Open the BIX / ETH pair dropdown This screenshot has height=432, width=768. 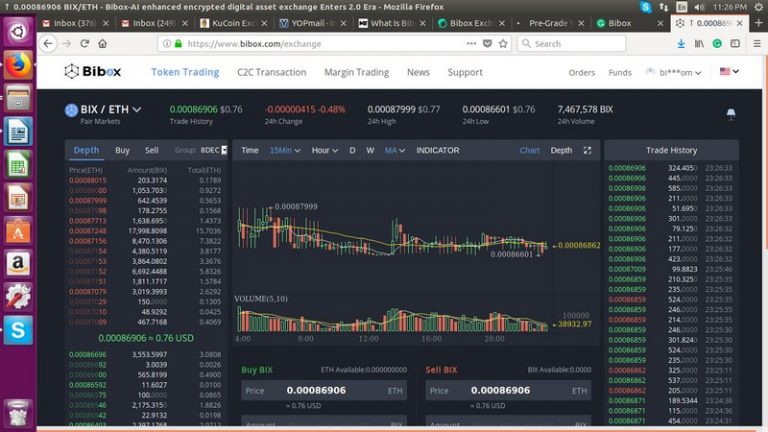111,109
